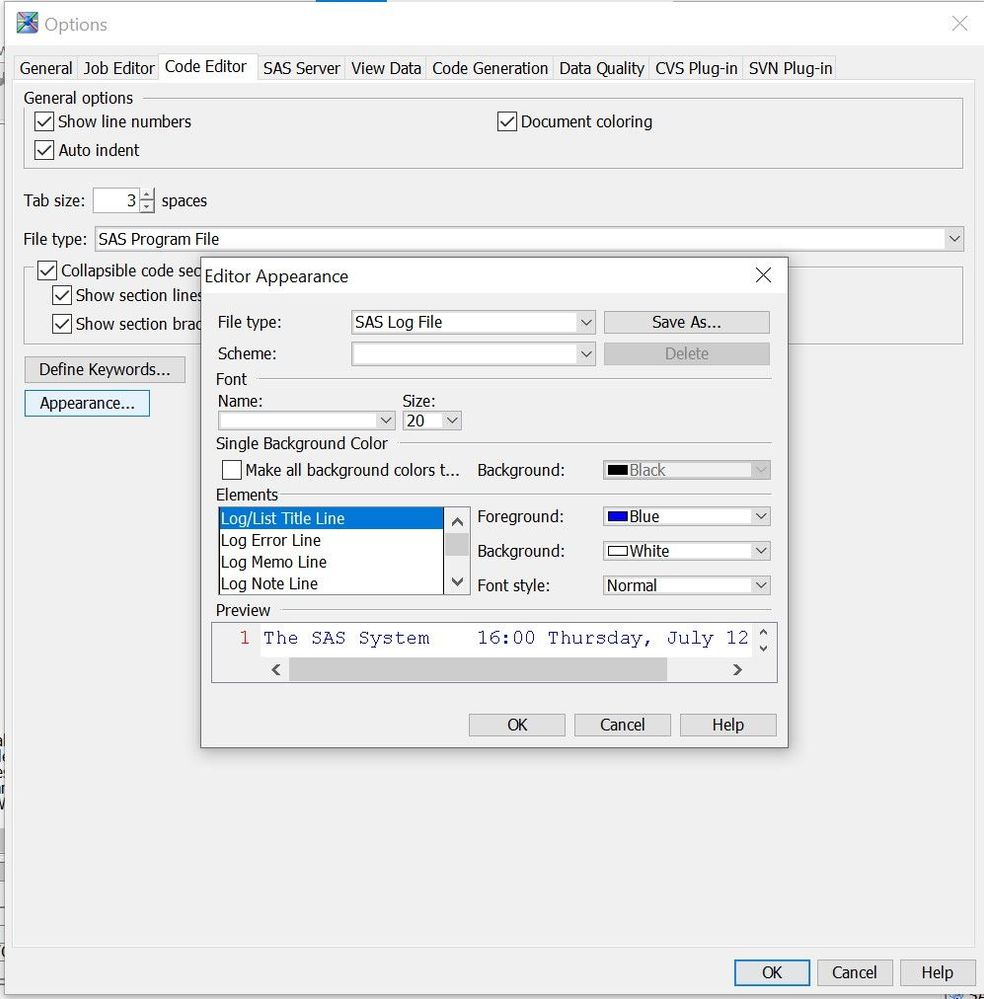This screenshot has height=999, width=984.
Task: Switch to the SVN Plug-in tab
Action: (790, 68)
